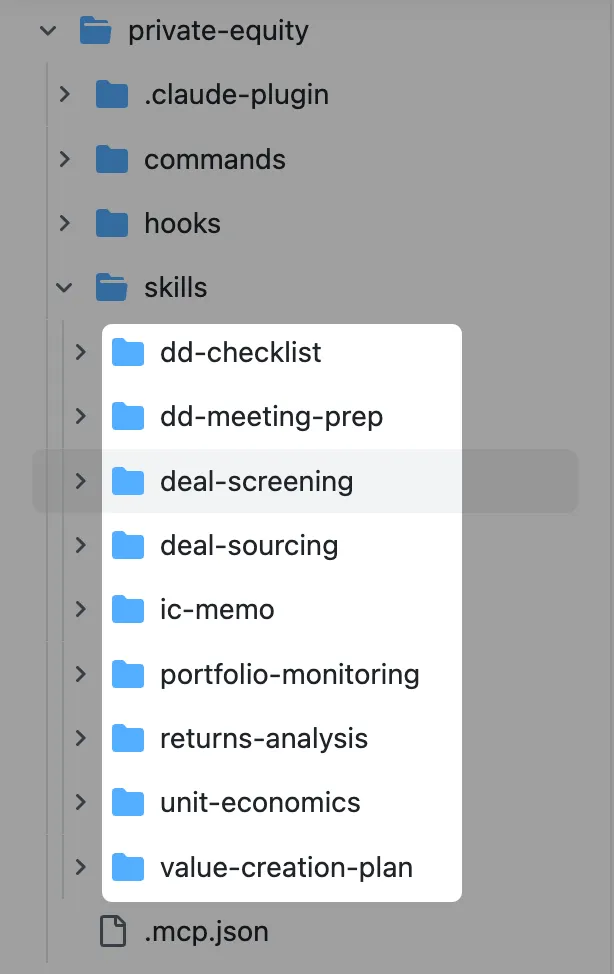614x974 pixels.
Task: Click the .mcp.json file icon
Action: coord(113,932)
